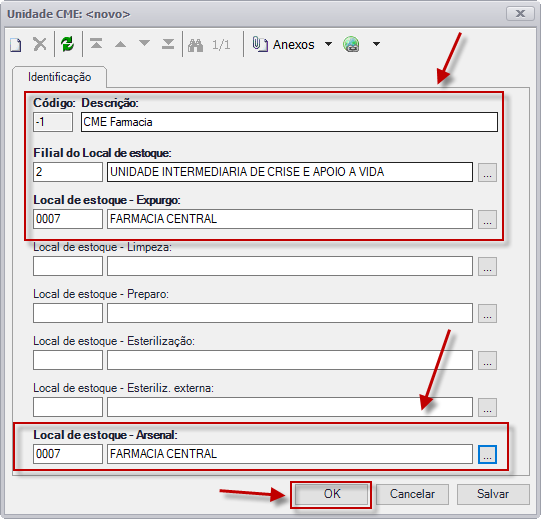Click Preparo code input field
Viewport: 541px width, 519px height.
coord(68,313)
